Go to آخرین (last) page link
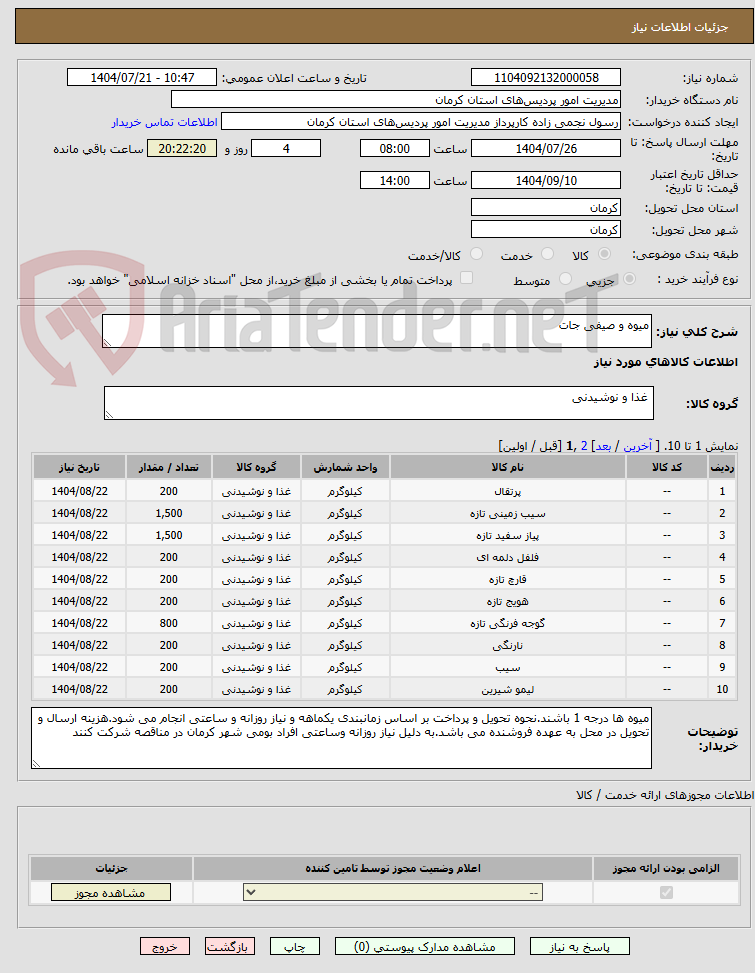This screenshot has height=973, width=755. click(638, 446)
